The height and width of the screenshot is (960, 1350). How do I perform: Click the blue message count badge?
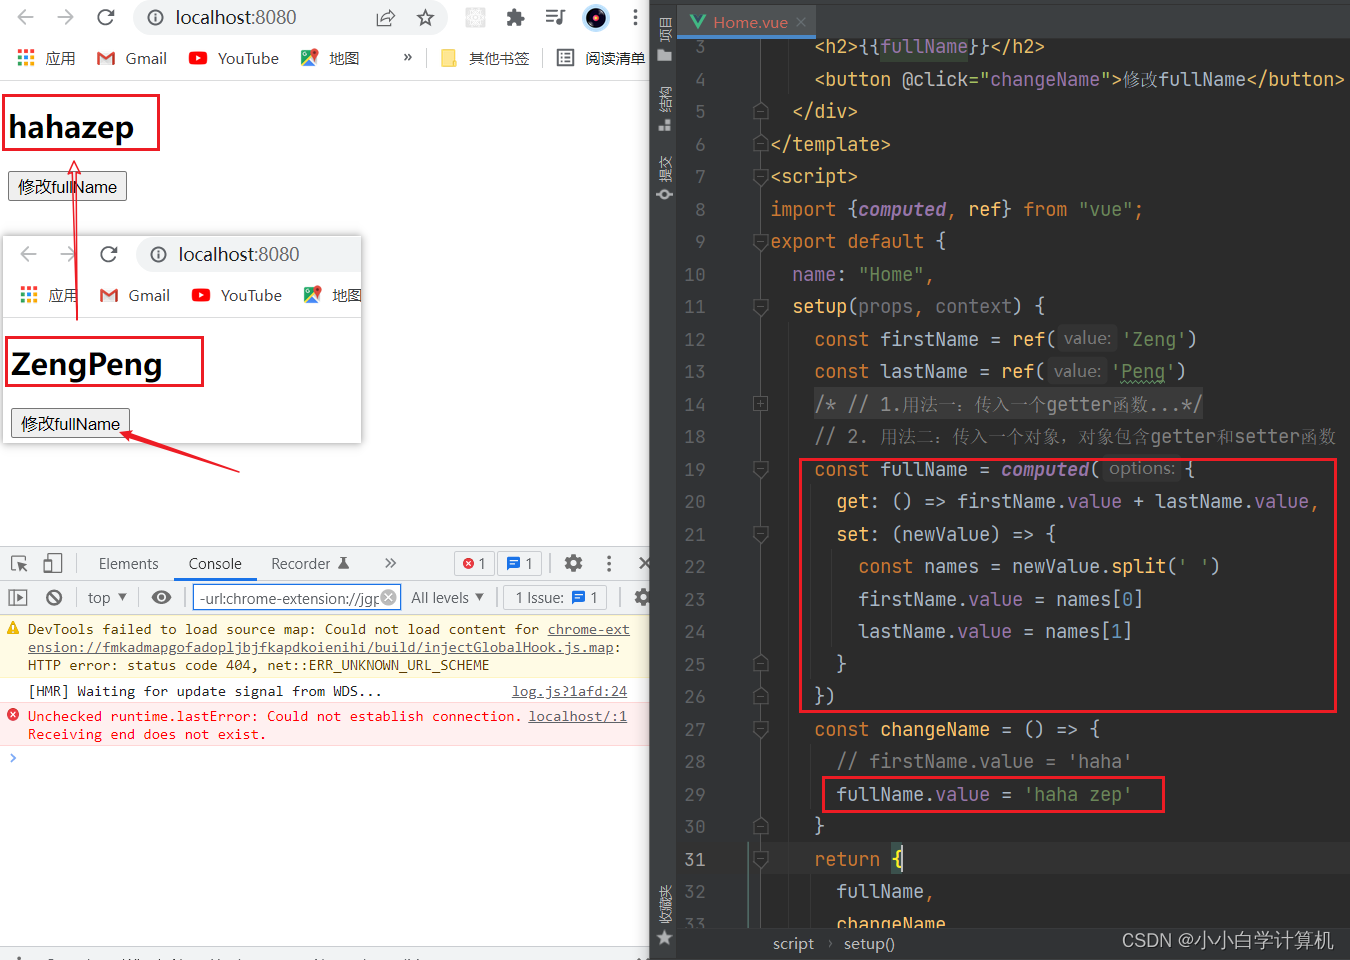coord(520,564)
